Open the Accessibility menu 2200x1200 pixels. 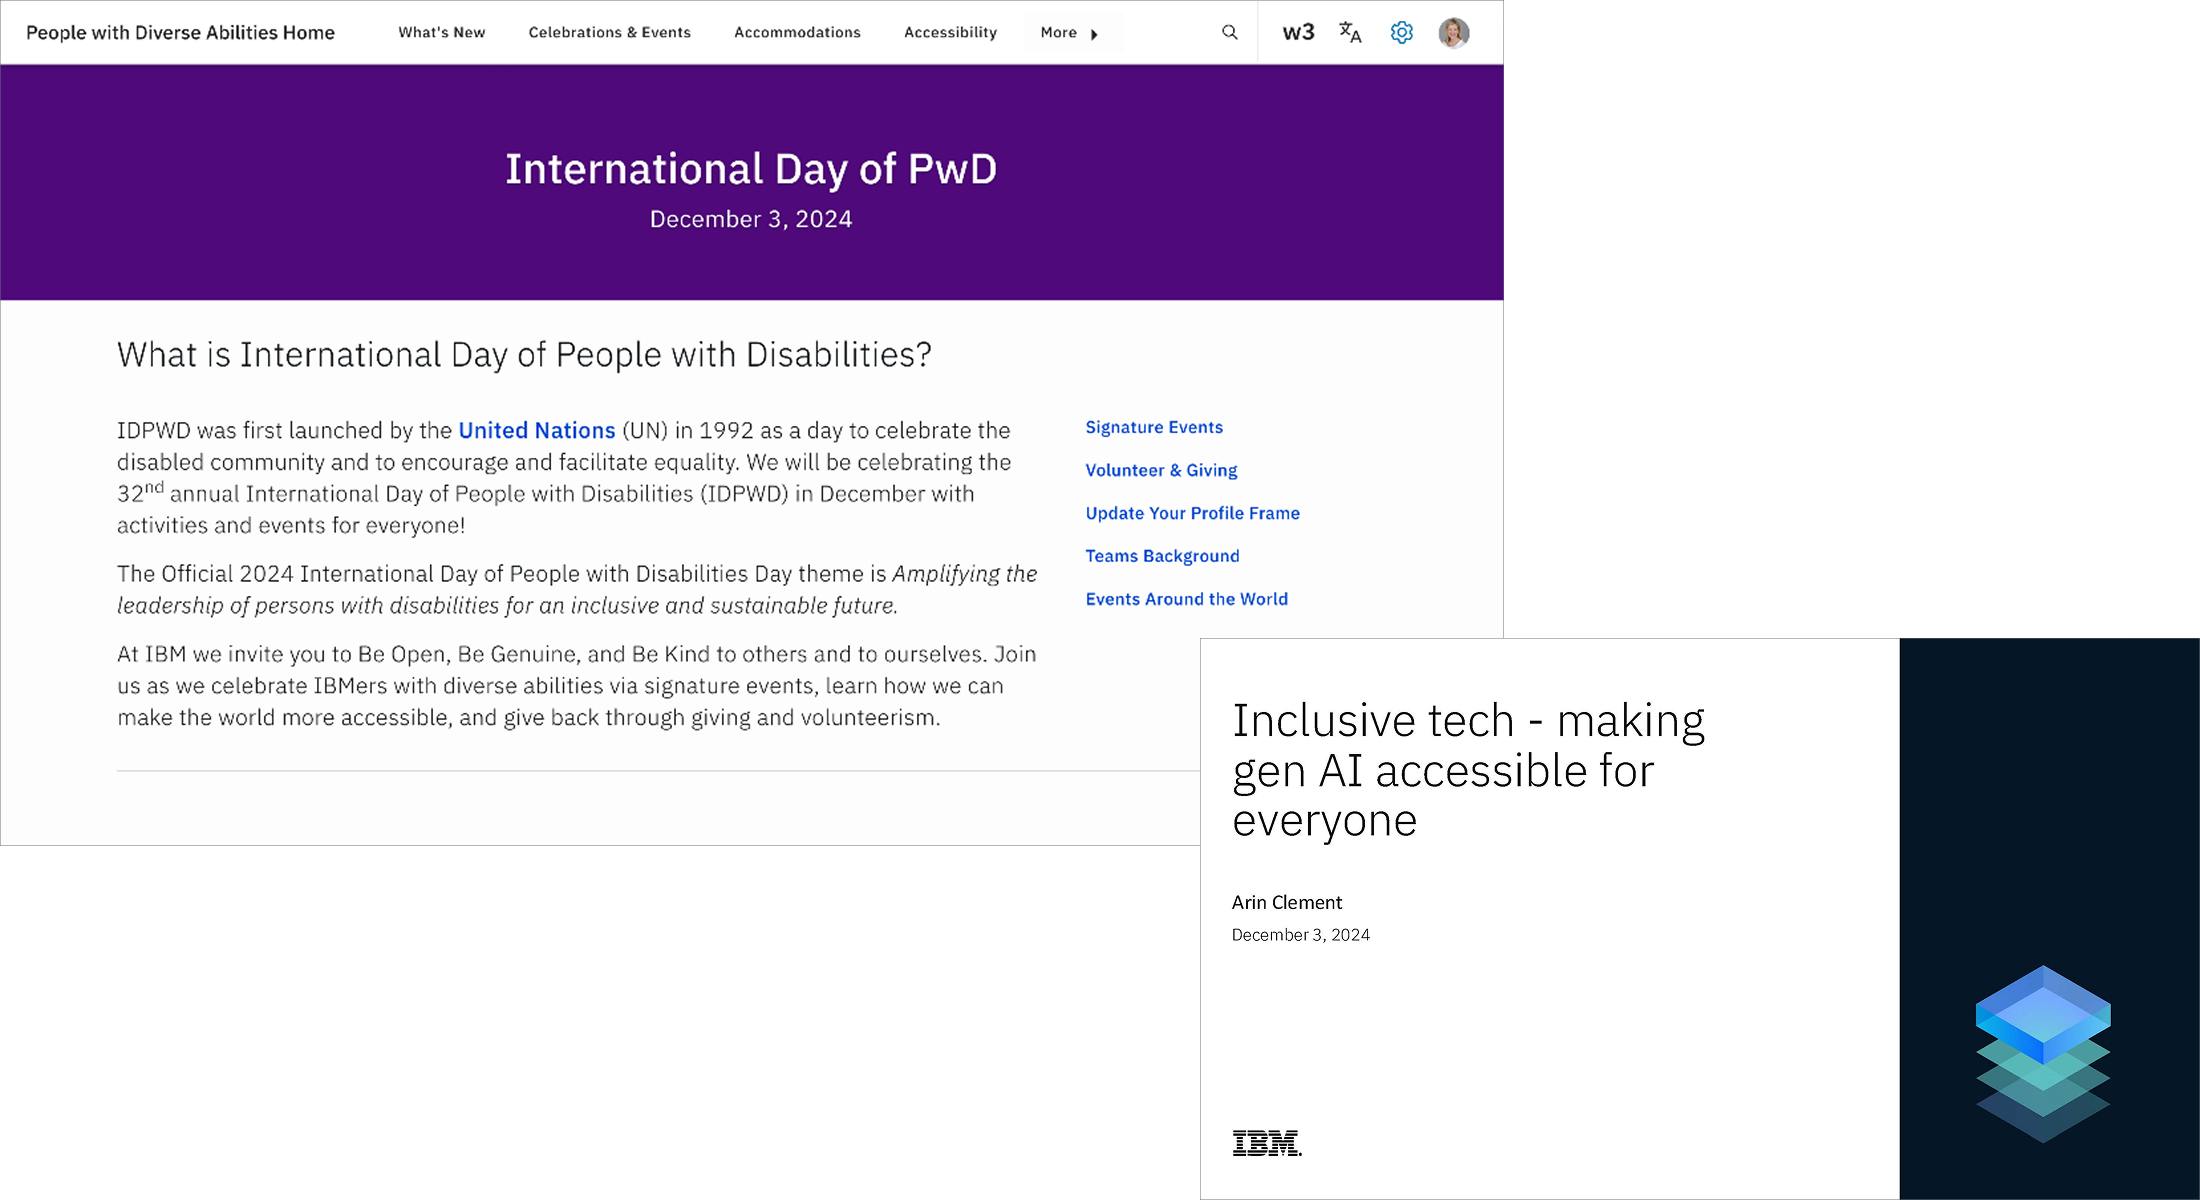(x=950, y=33)
